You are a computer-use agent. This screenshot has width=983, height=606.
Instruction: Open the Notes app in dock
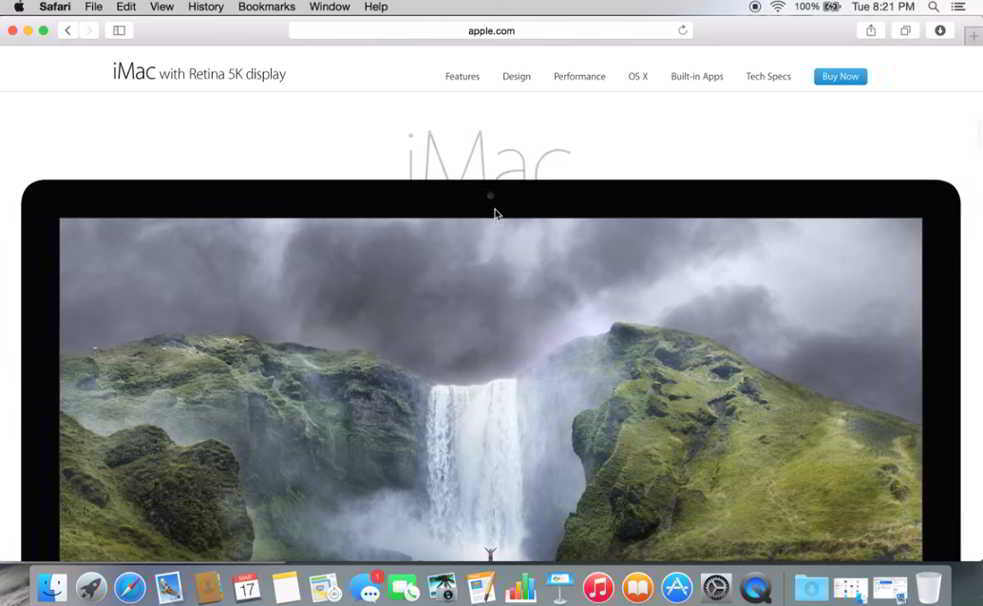[286, 588]
